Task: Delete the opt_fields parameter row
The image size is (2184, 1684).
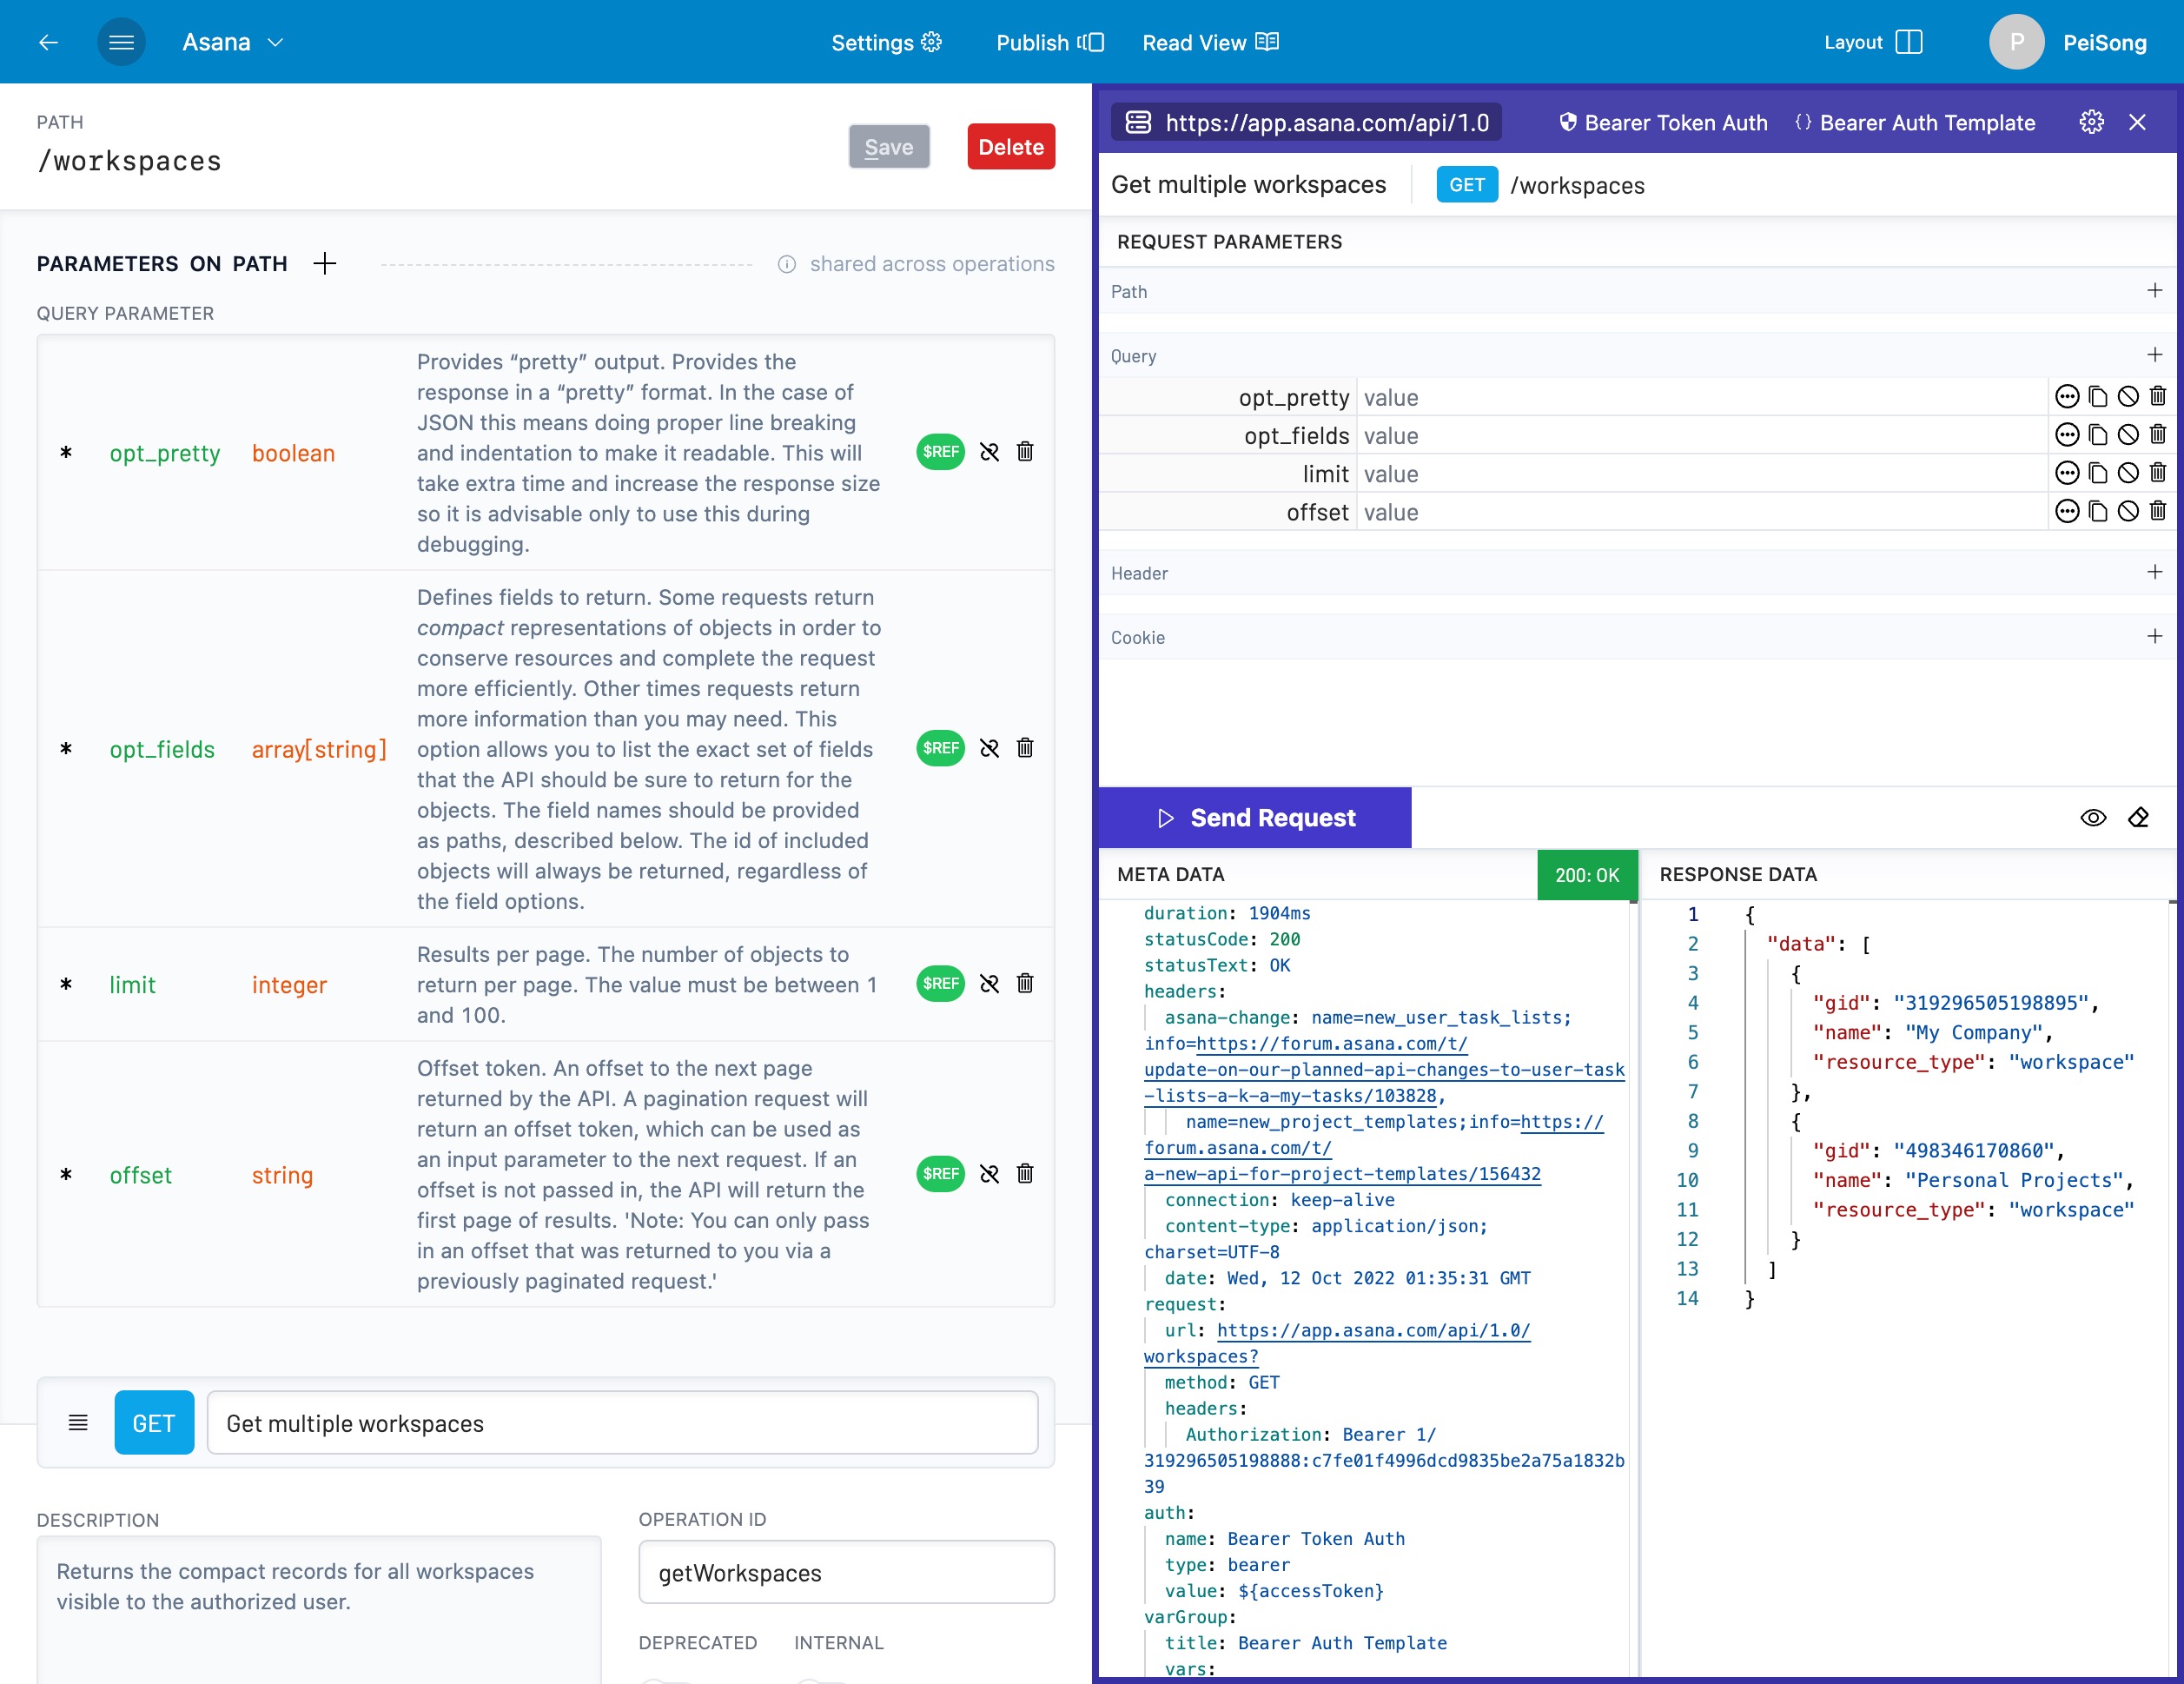Action: 1025,748
